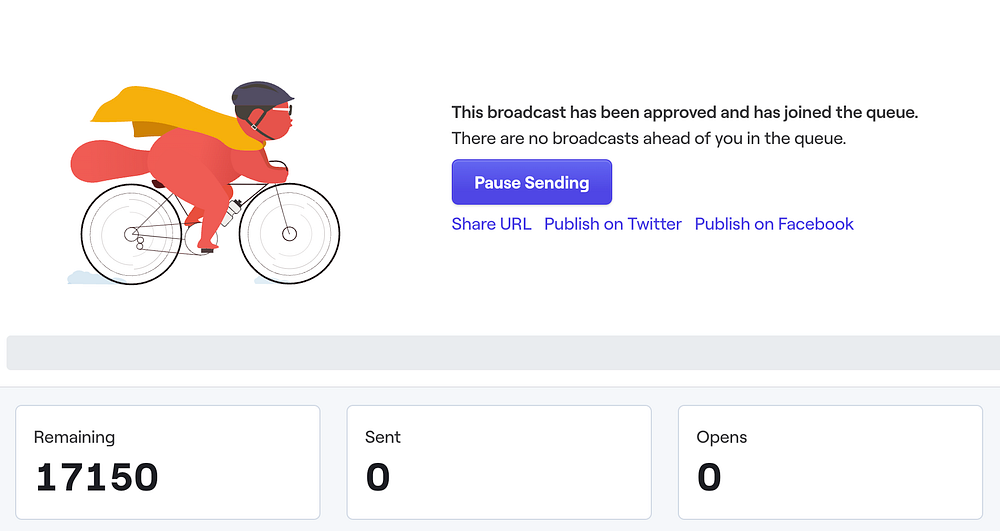This screenshot has width=1000, height=531.
Task: Click the broadcast approved status message
Action: click(684, 112)
